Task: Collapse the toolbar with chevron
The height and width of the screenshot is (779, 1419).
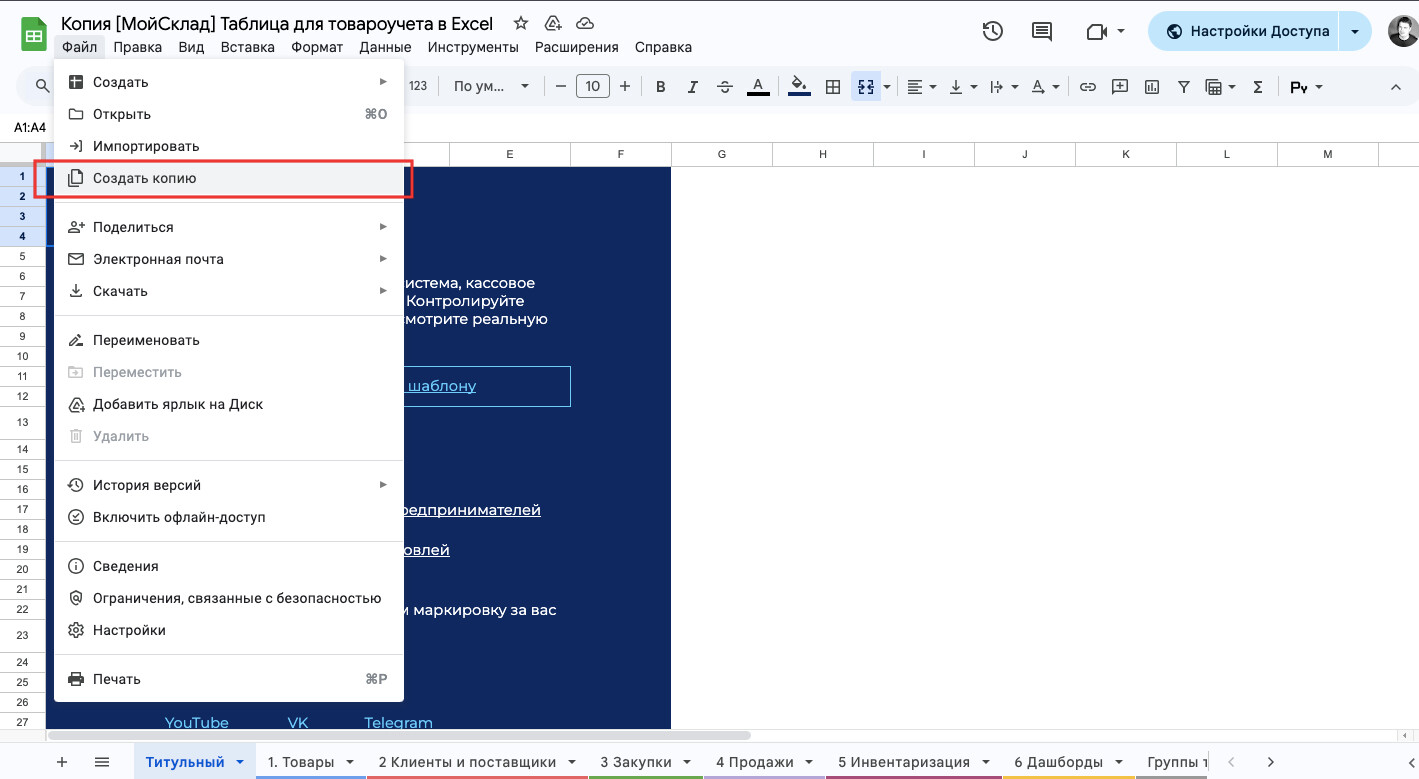Action: pyautogui.click(x=1396, y=87)
